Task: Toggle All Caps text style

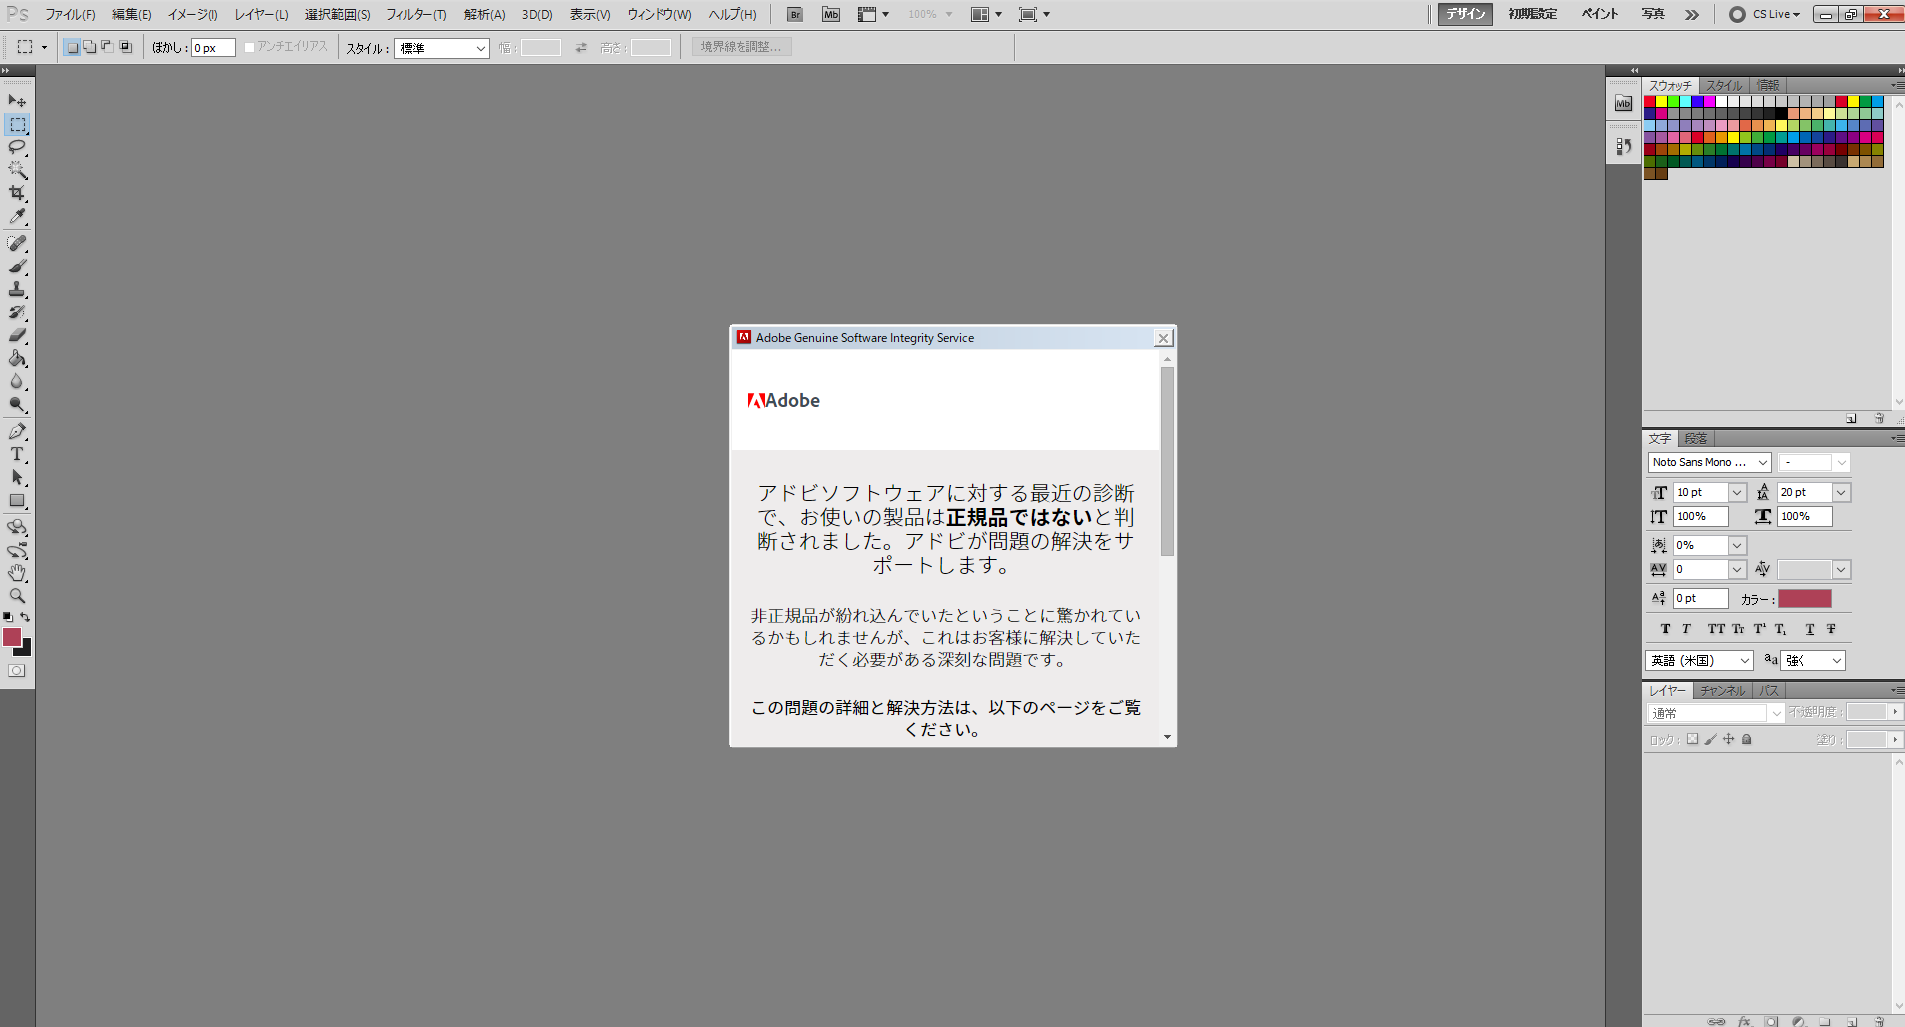Action: pyautogui.click(x=1716, y=629)
